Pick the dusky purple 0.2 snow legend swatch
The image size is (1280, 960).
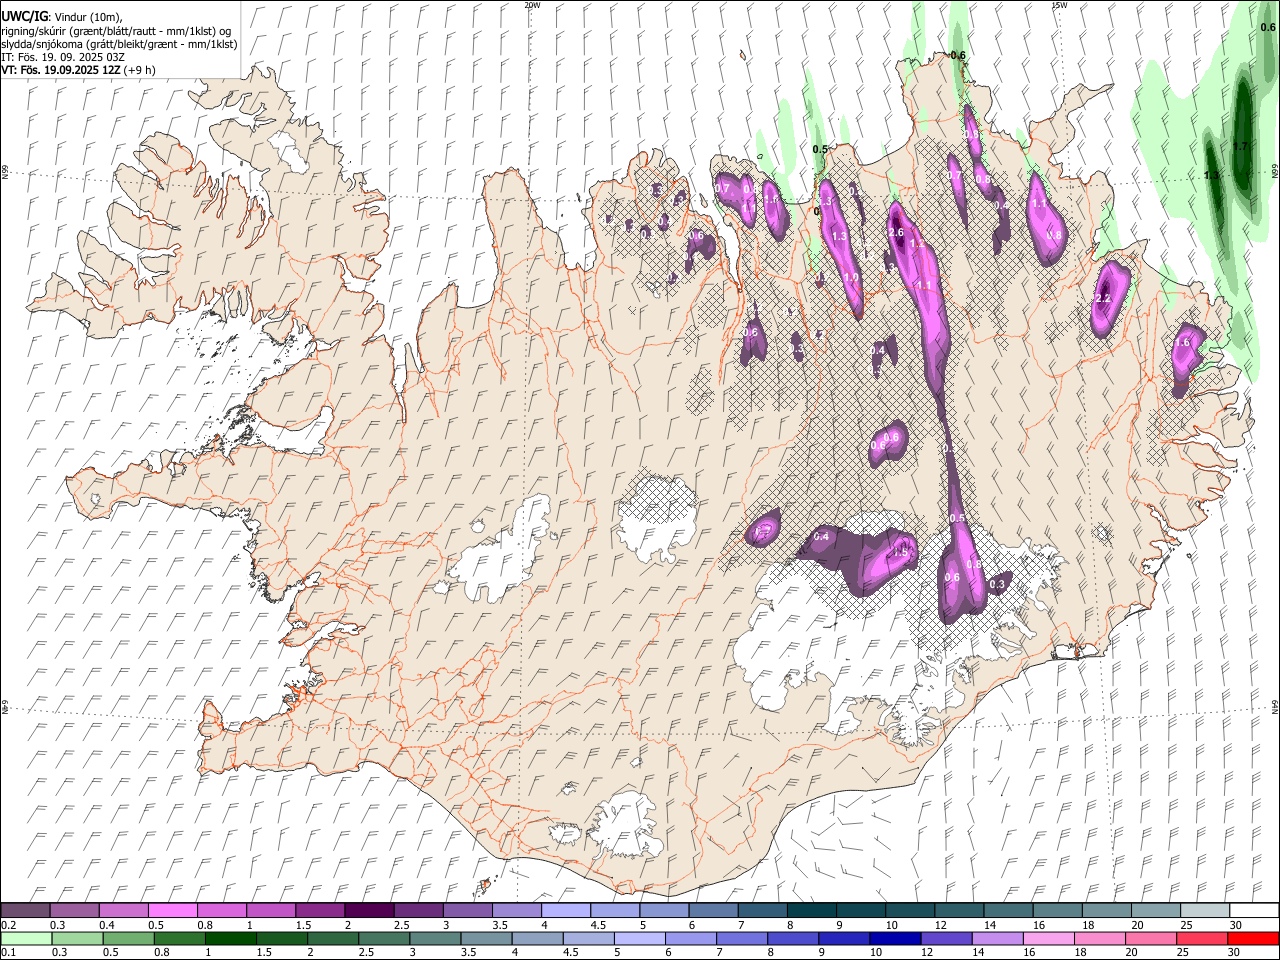25,911
